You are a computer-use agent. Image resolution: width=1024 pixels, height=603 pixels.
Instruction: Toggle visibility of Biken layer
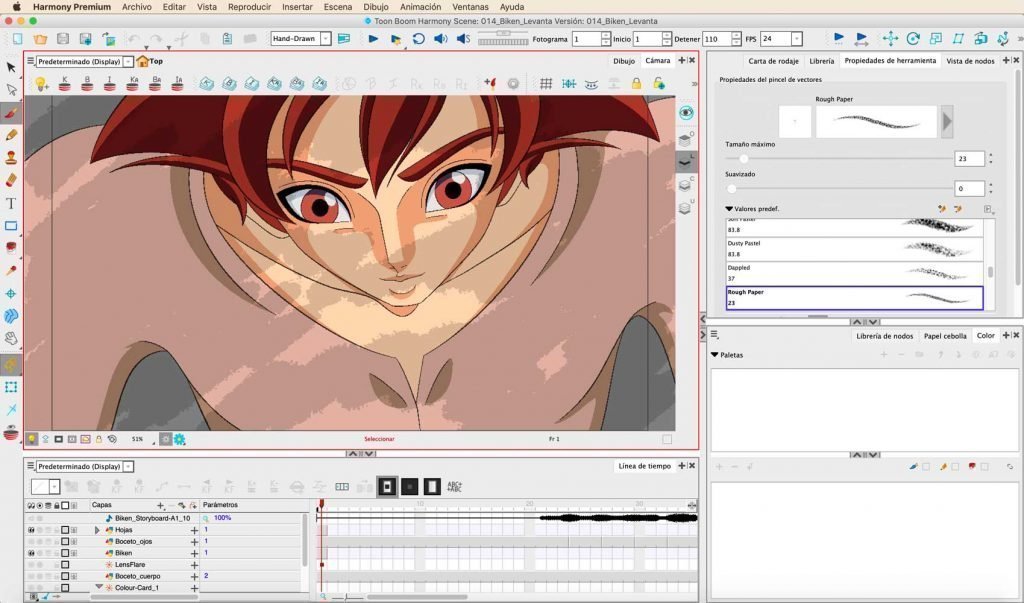(31, 553)
